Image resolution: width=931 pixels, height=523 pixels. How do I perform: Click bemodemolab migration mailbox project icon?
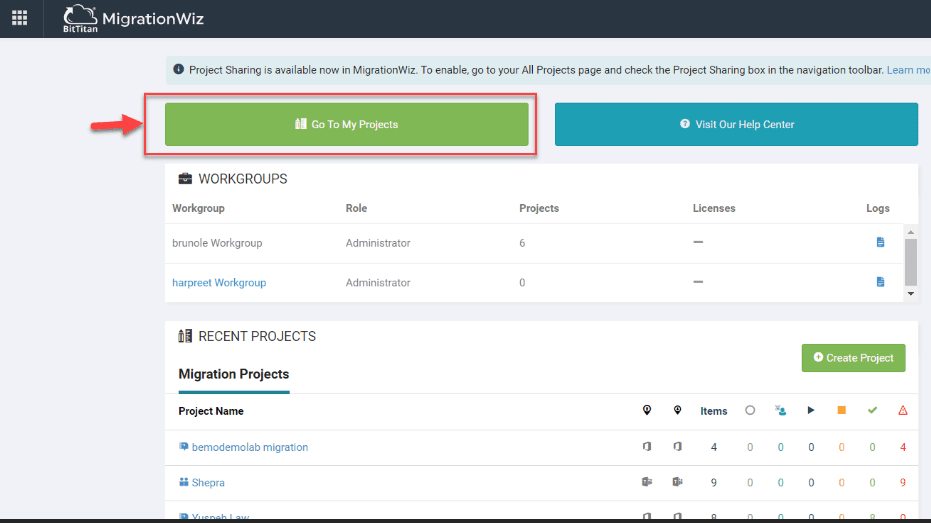coord(183,446)
